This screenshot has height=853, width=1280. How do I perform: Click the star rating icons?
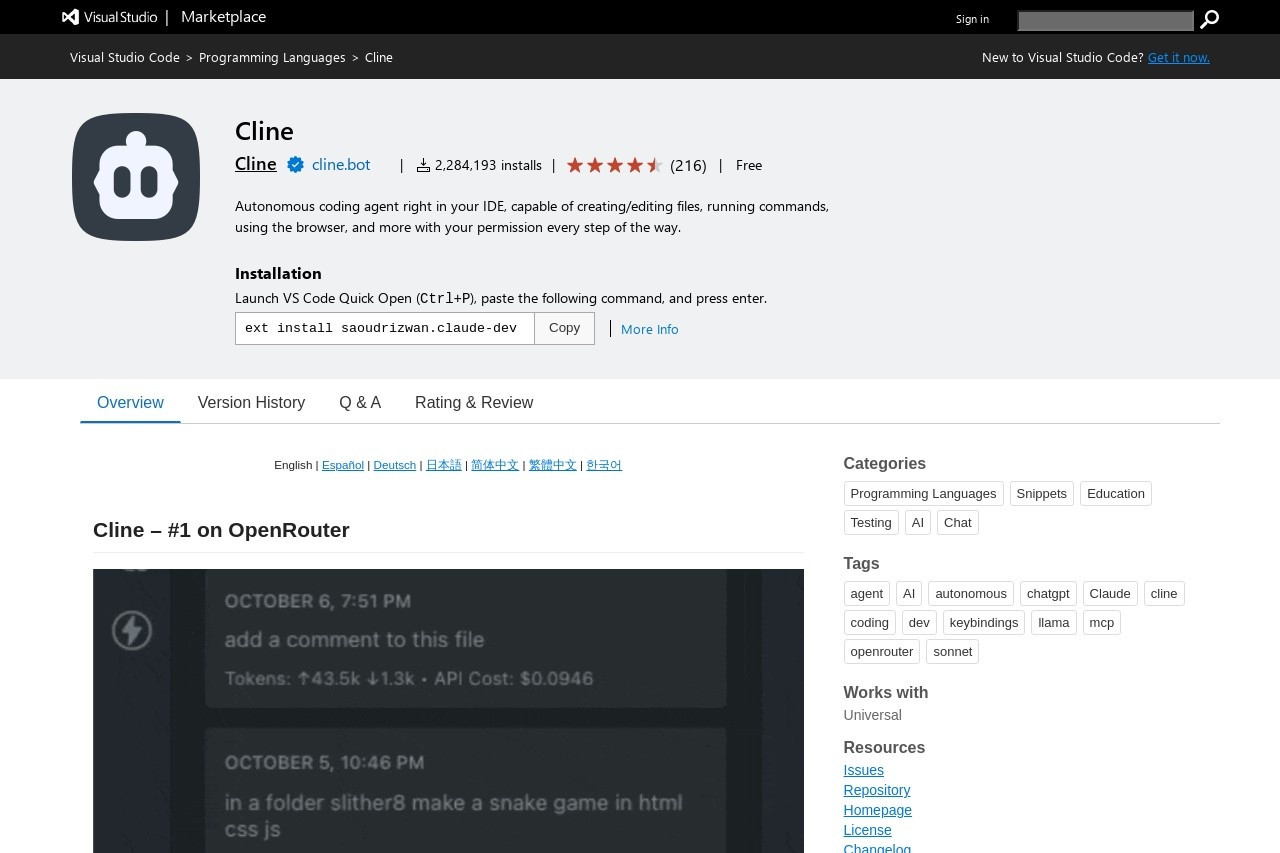point(615,165)
